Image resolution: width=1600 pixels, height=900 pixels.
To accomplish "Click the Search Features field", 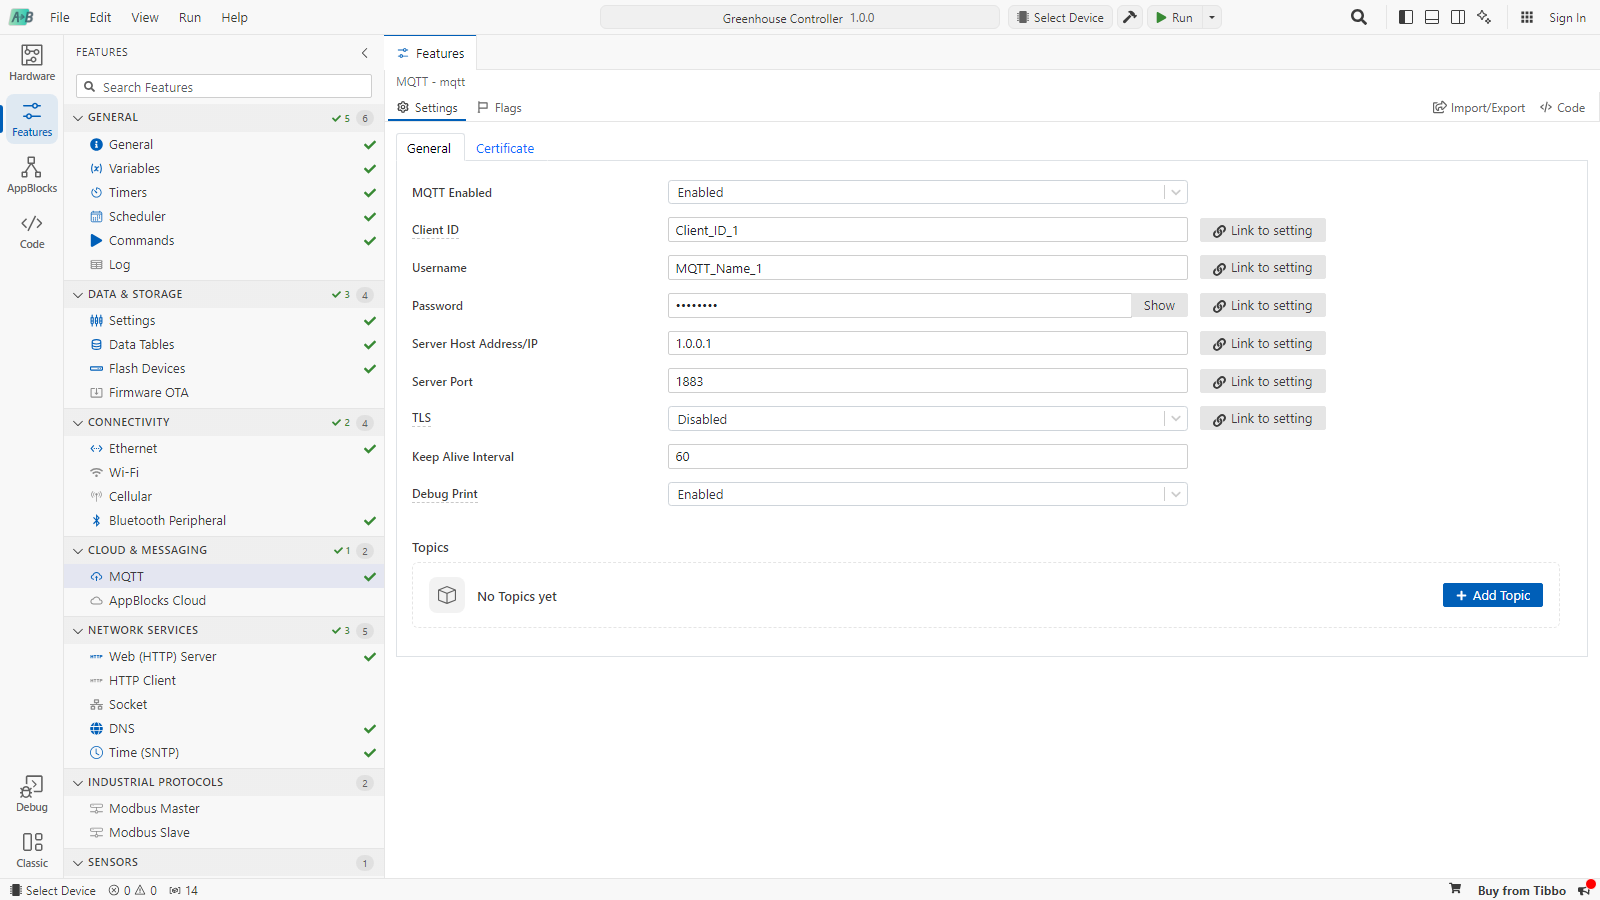I will pyautogui.click(x=224, y=87).
